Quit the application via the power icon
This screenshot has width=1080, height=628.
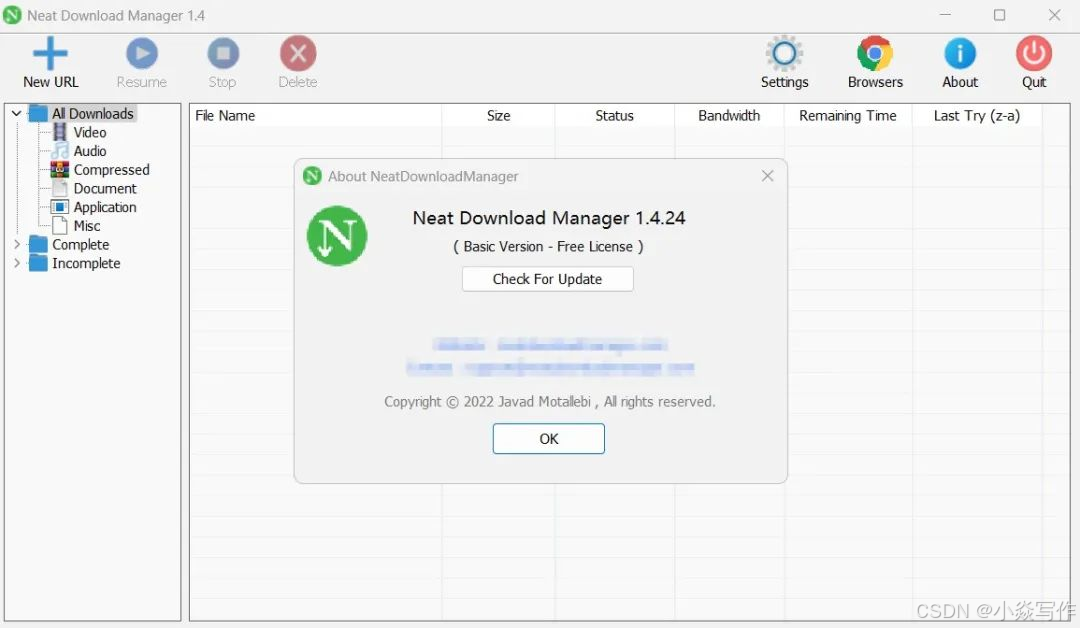1033,53
